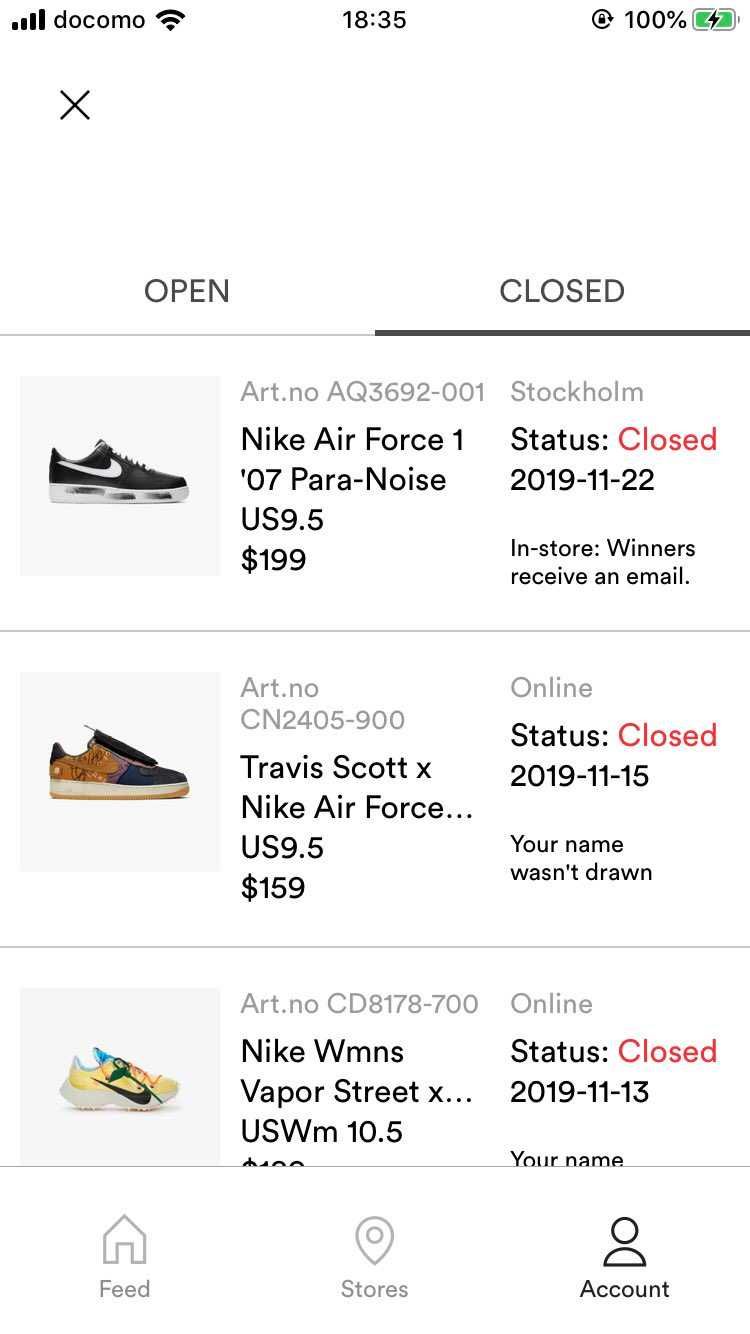This screenshot has width=750, height=1334.
Task: Tap the signal strength bars icon
Action: 28,20
